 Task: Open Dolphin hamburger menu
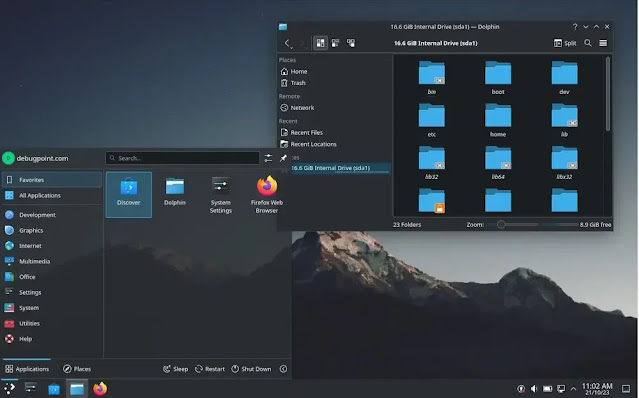pos(603,43)
